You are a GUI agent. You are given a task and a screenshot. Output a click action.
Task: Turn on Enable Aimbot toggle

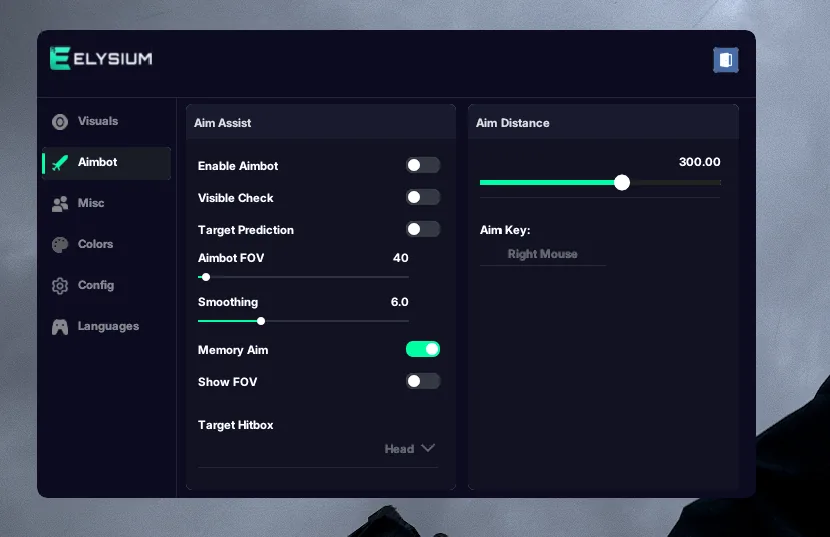pos(422,165)
